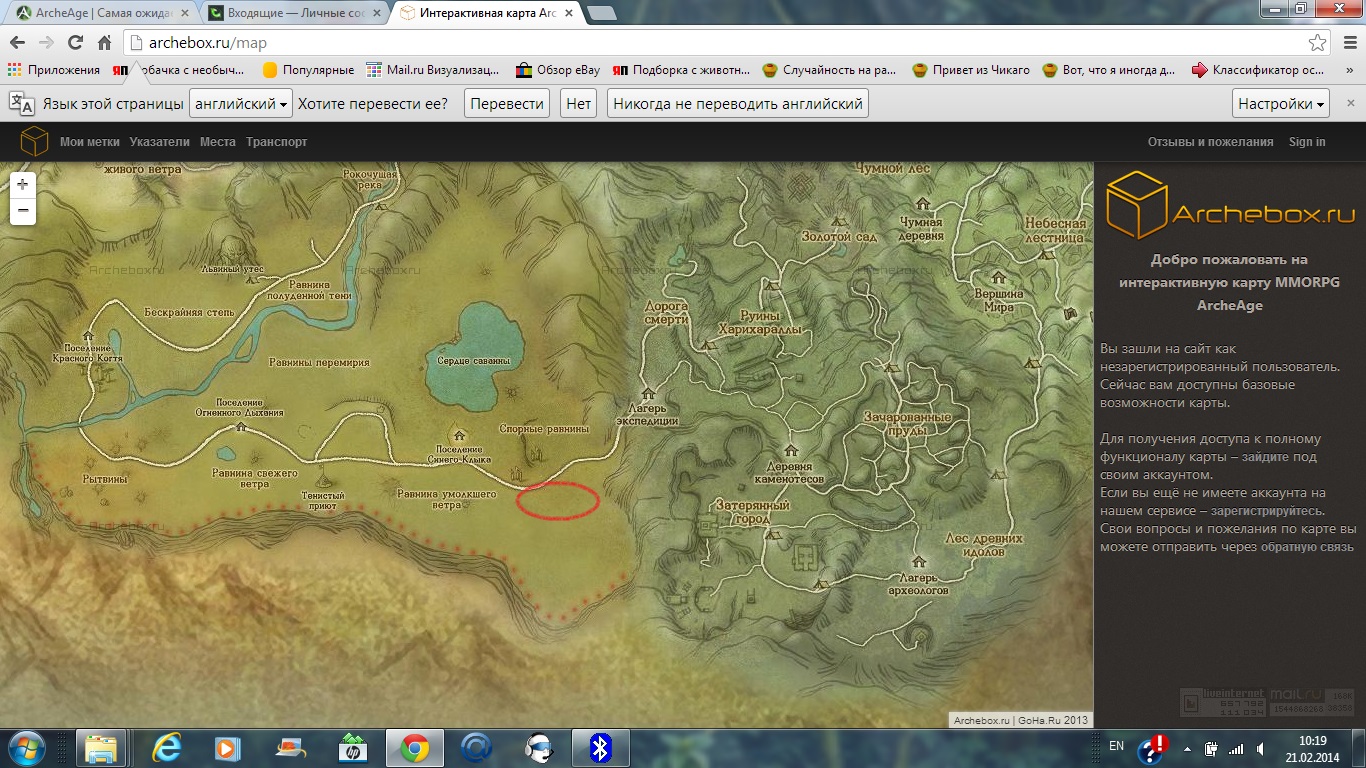
Task: Click the translate icon in translation bar
Action: pyautogui.click(x=21, y=104)
